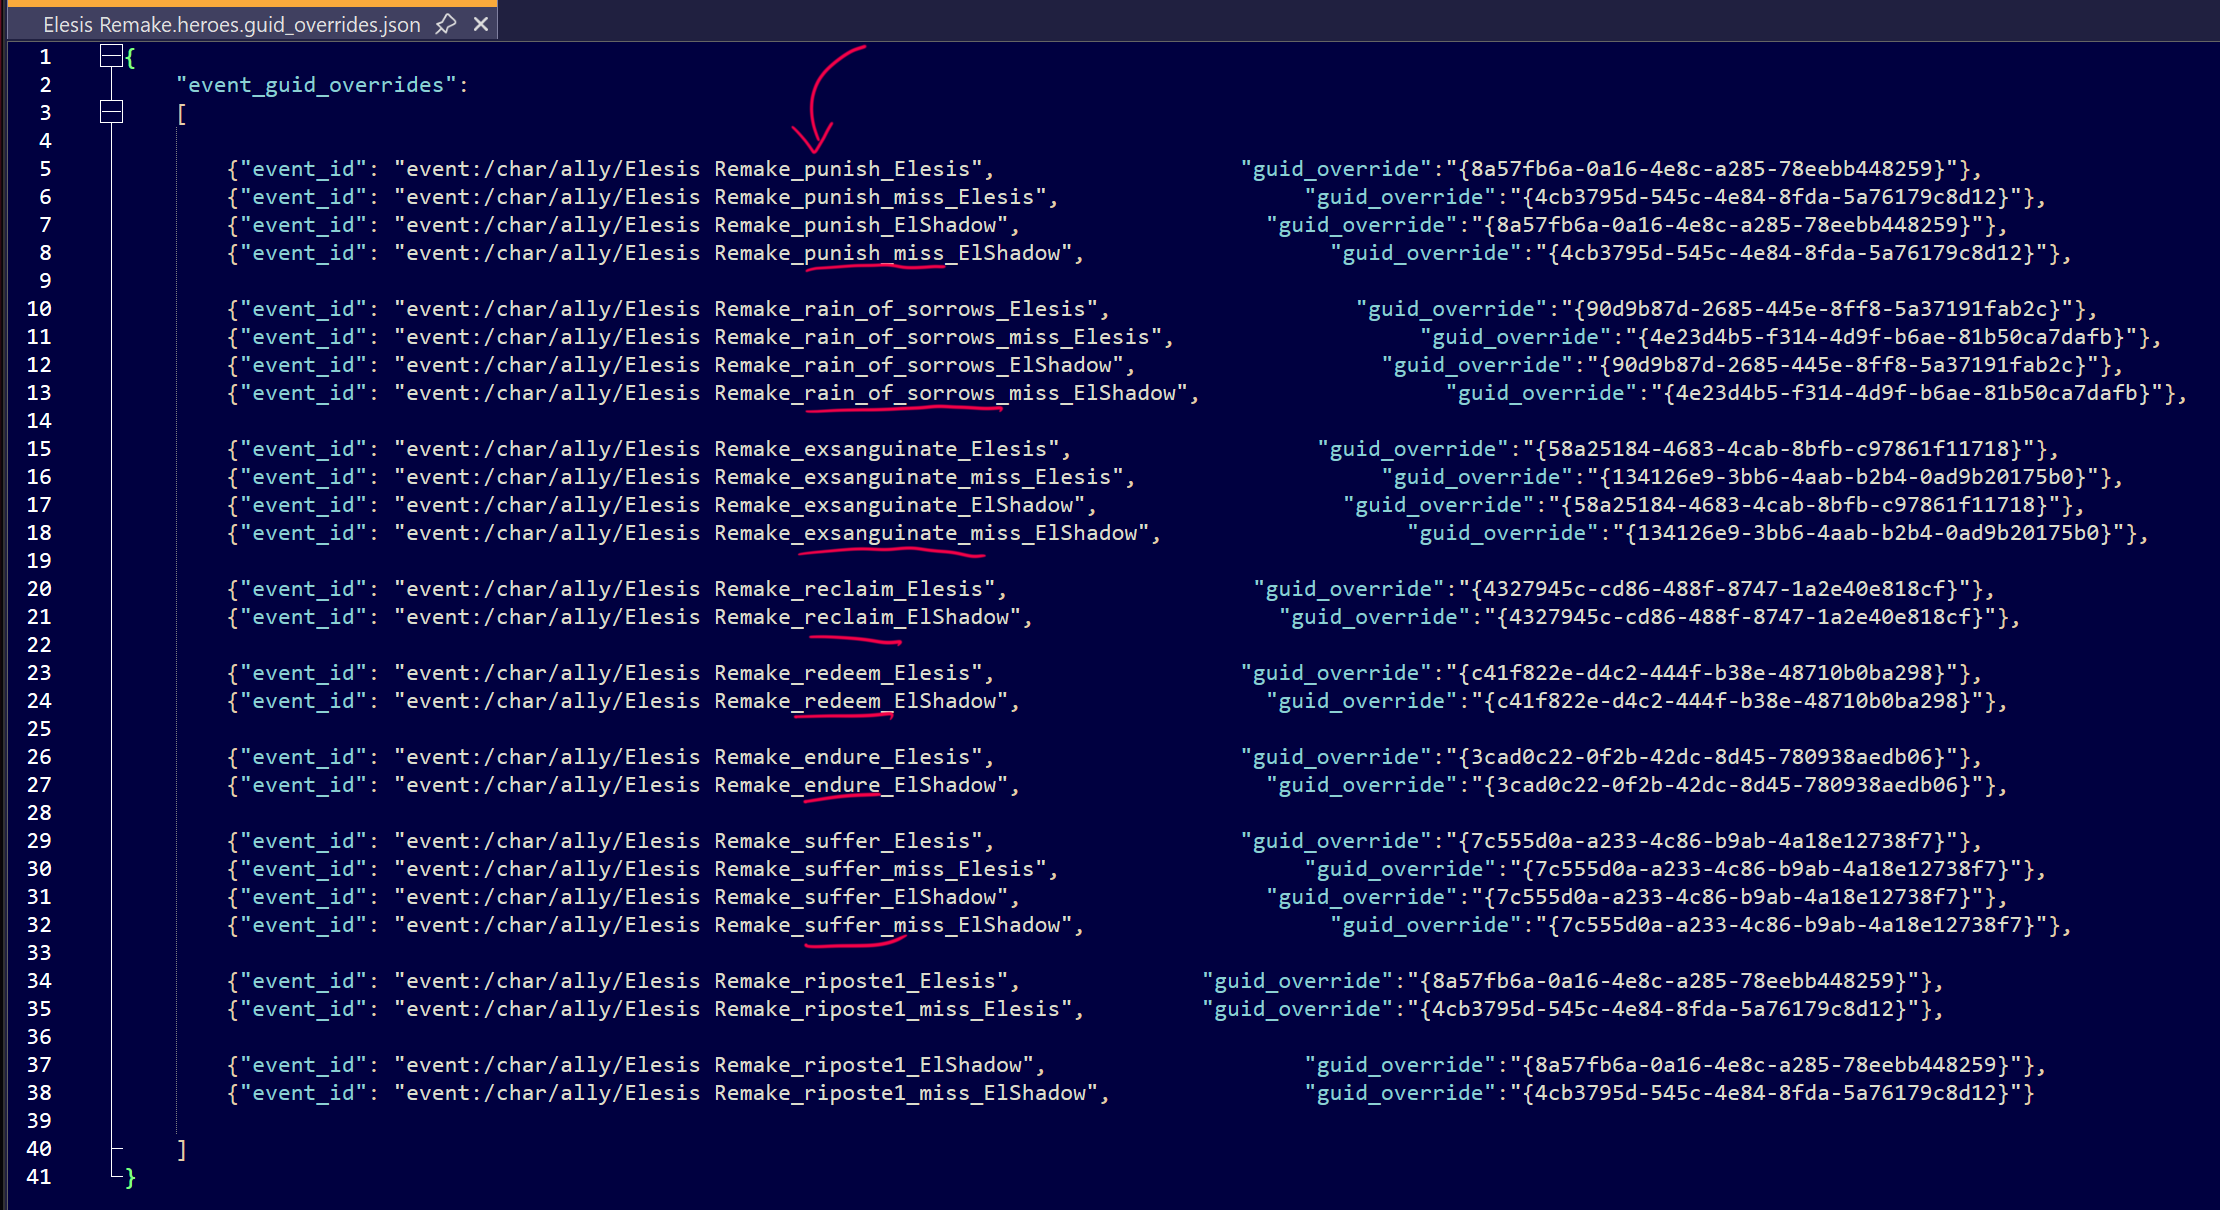
Task: Click the Remake_rain_of_sorrows_miss_ElShadow event path
Action: (x=791, y=393)
